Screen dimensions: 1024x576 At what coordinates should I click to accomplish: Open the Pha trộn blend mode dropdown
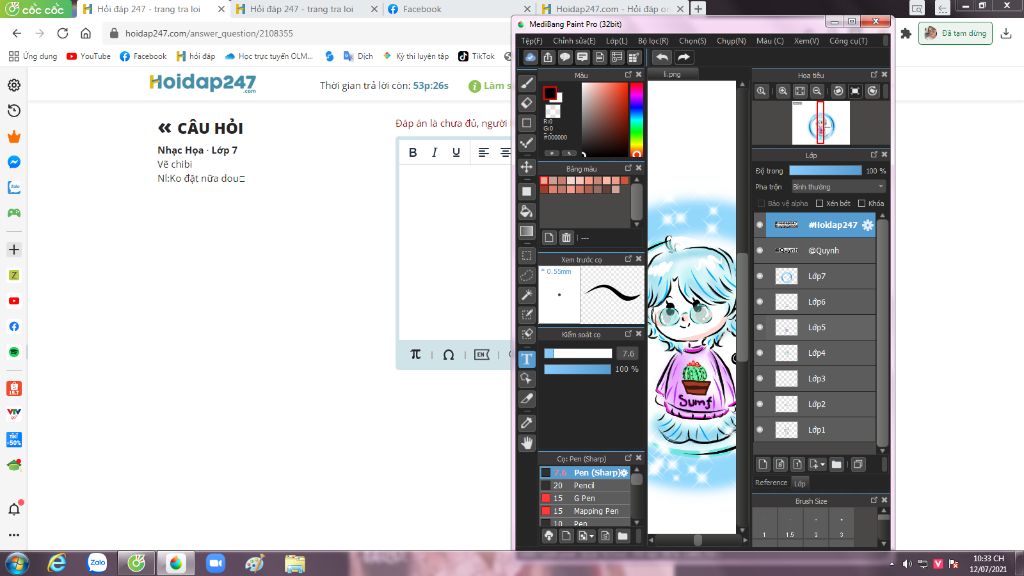pyautogui.click(x=838, y=187)
